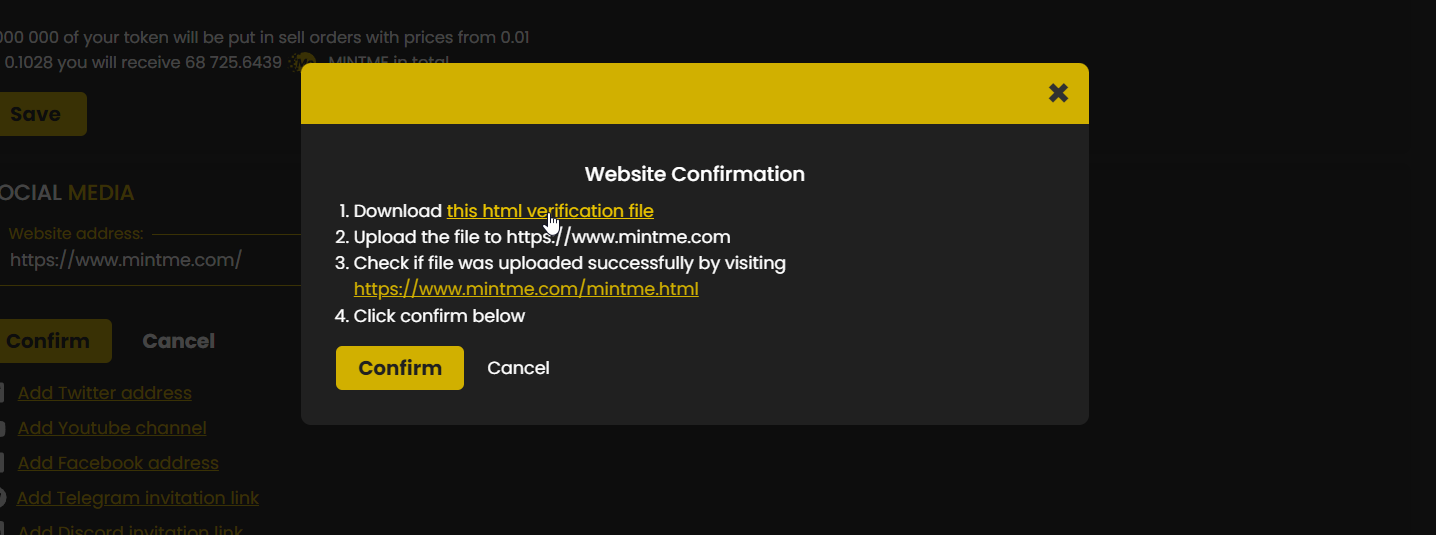The image size is (1436, 535).
Task: Cancel the Website Confirmation dialog
Action: point(518,368)
